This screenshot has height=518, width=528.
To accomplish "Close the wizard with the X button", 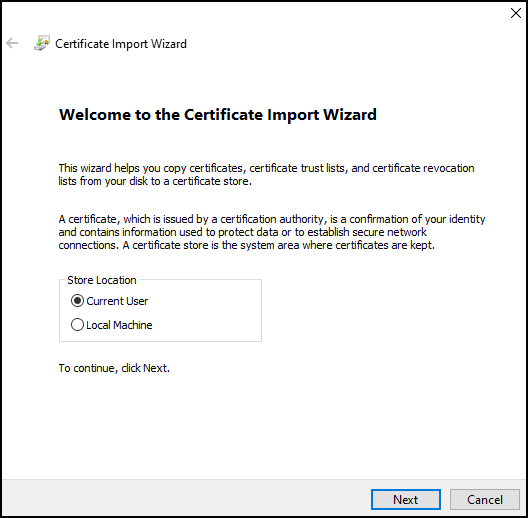I will click(x=515, y=13).
